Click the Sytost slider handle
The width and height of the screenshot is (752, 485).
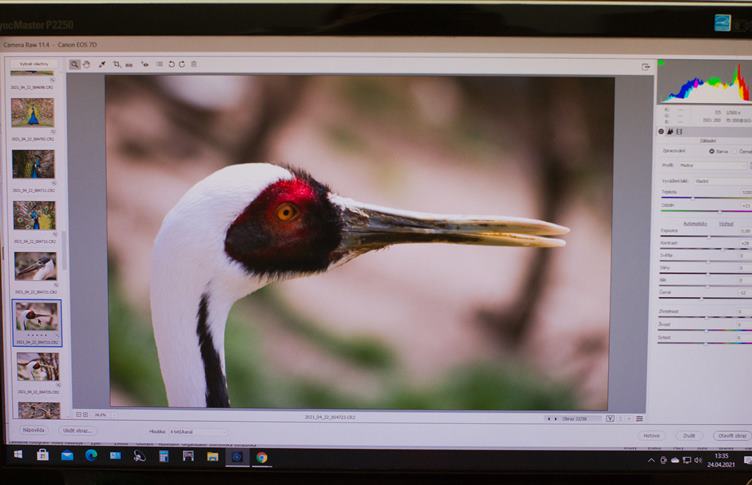(705, 343)
